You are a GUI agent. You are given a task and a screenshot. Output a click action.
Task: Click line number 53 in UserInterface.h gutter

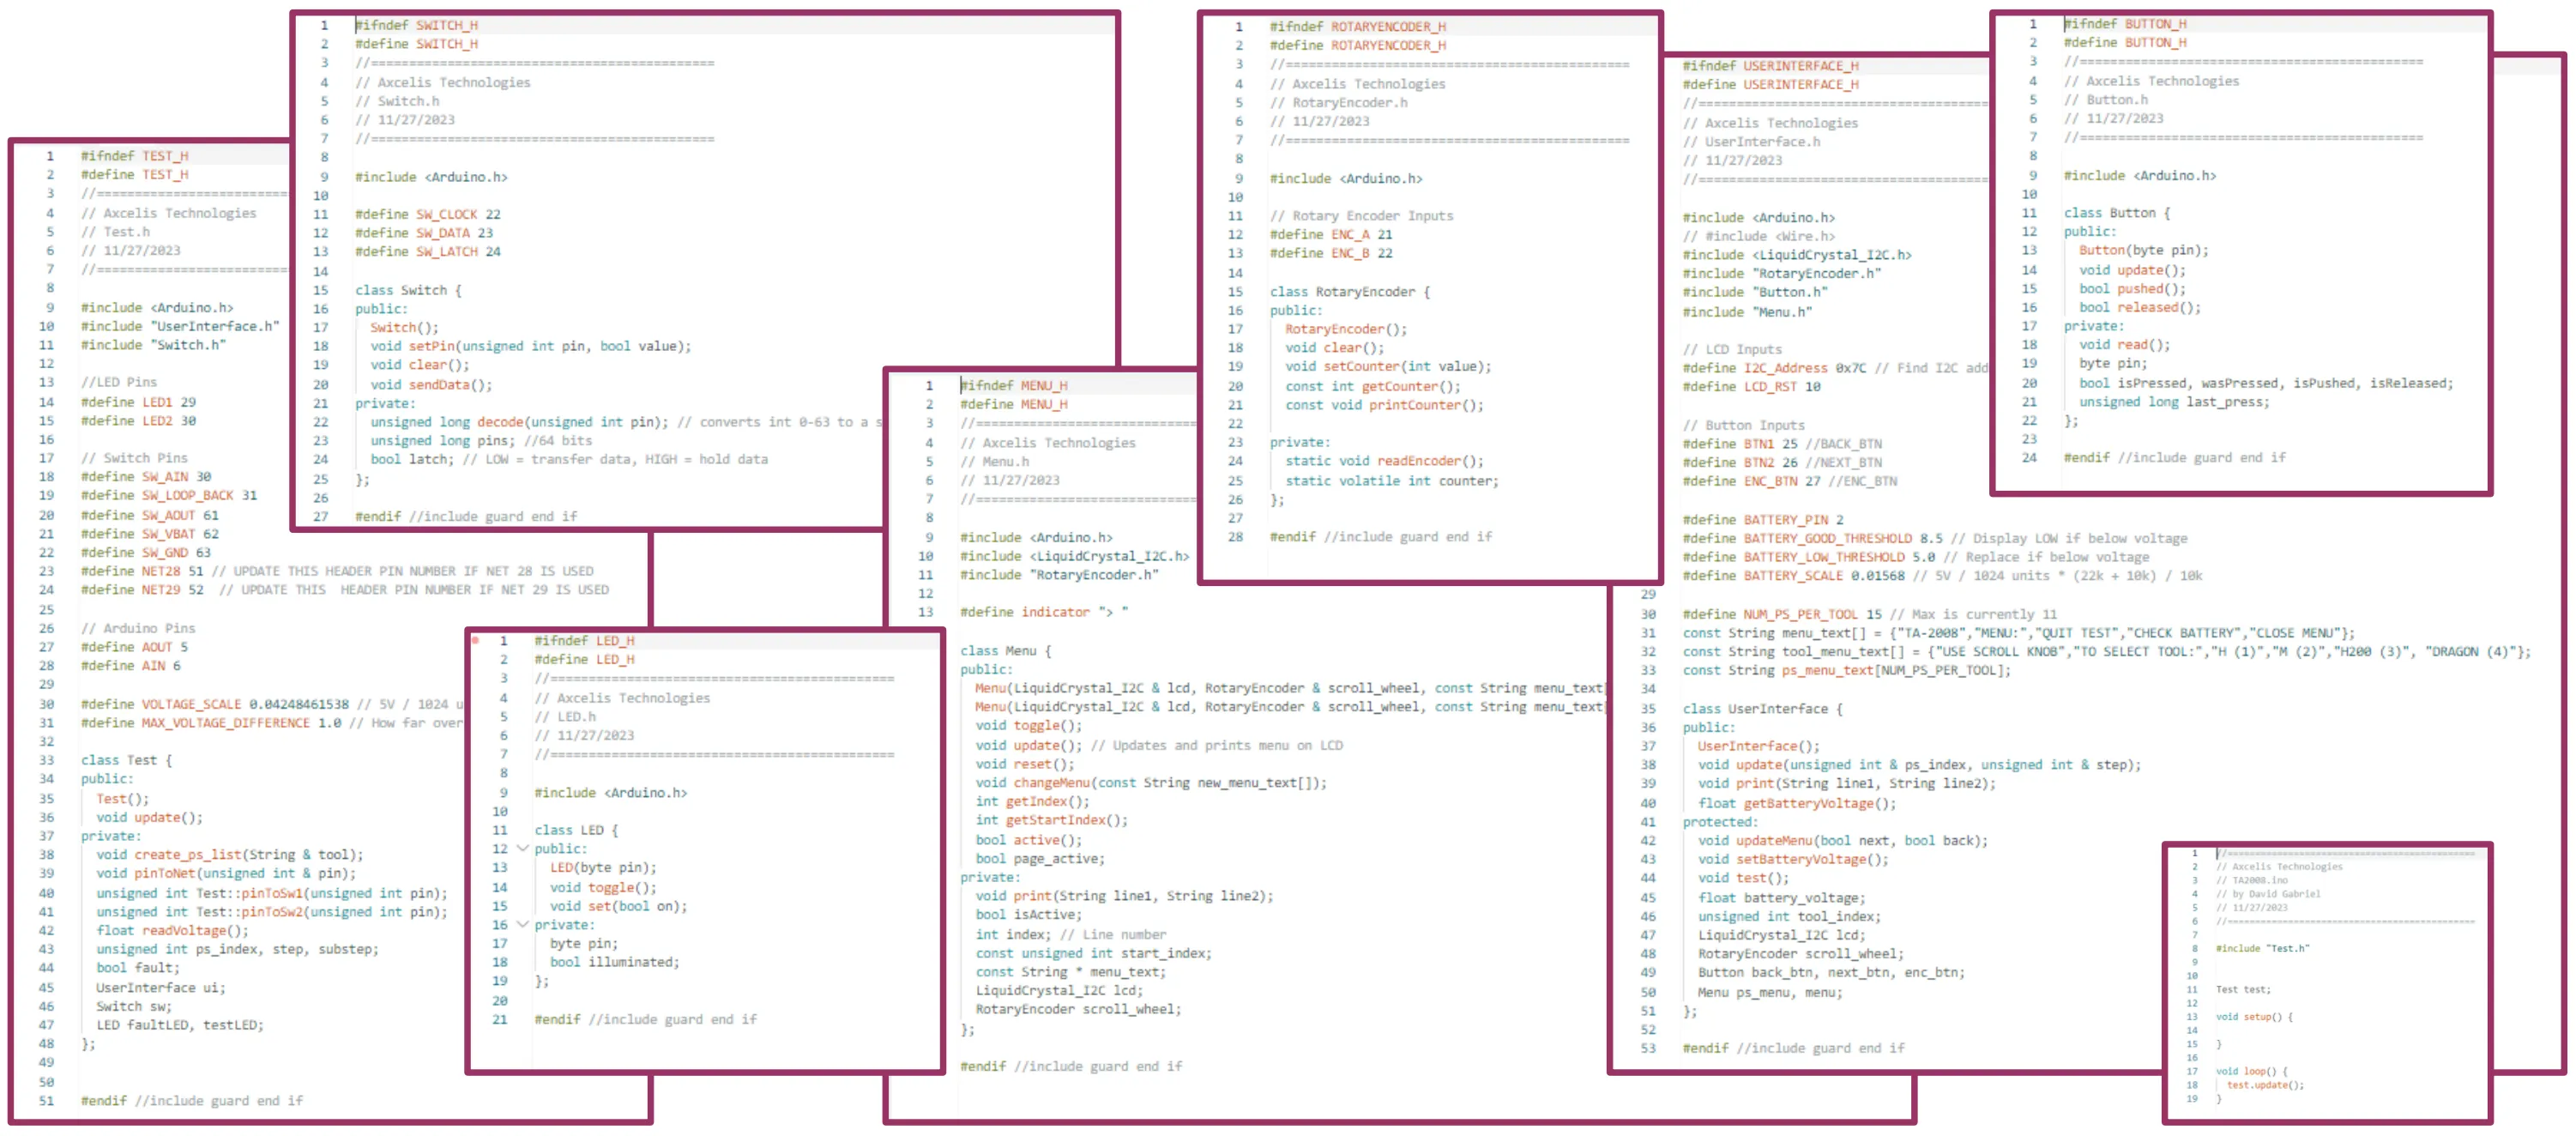[1648, 1047]
